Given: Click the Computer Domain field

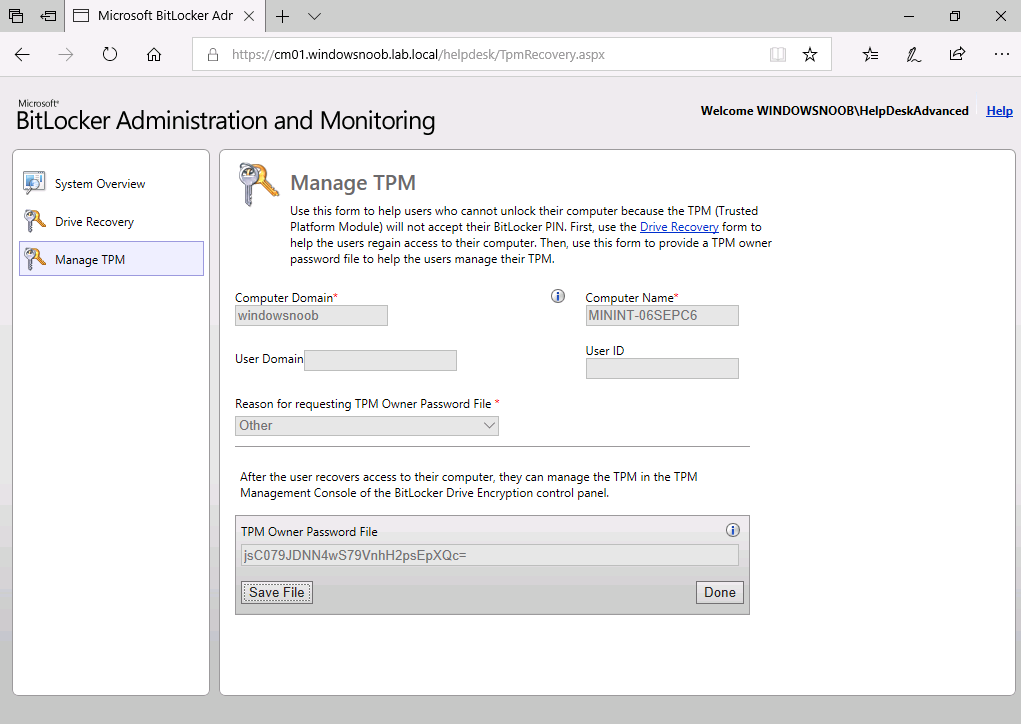Looking at the screenshot, I should tap(311, 316).
